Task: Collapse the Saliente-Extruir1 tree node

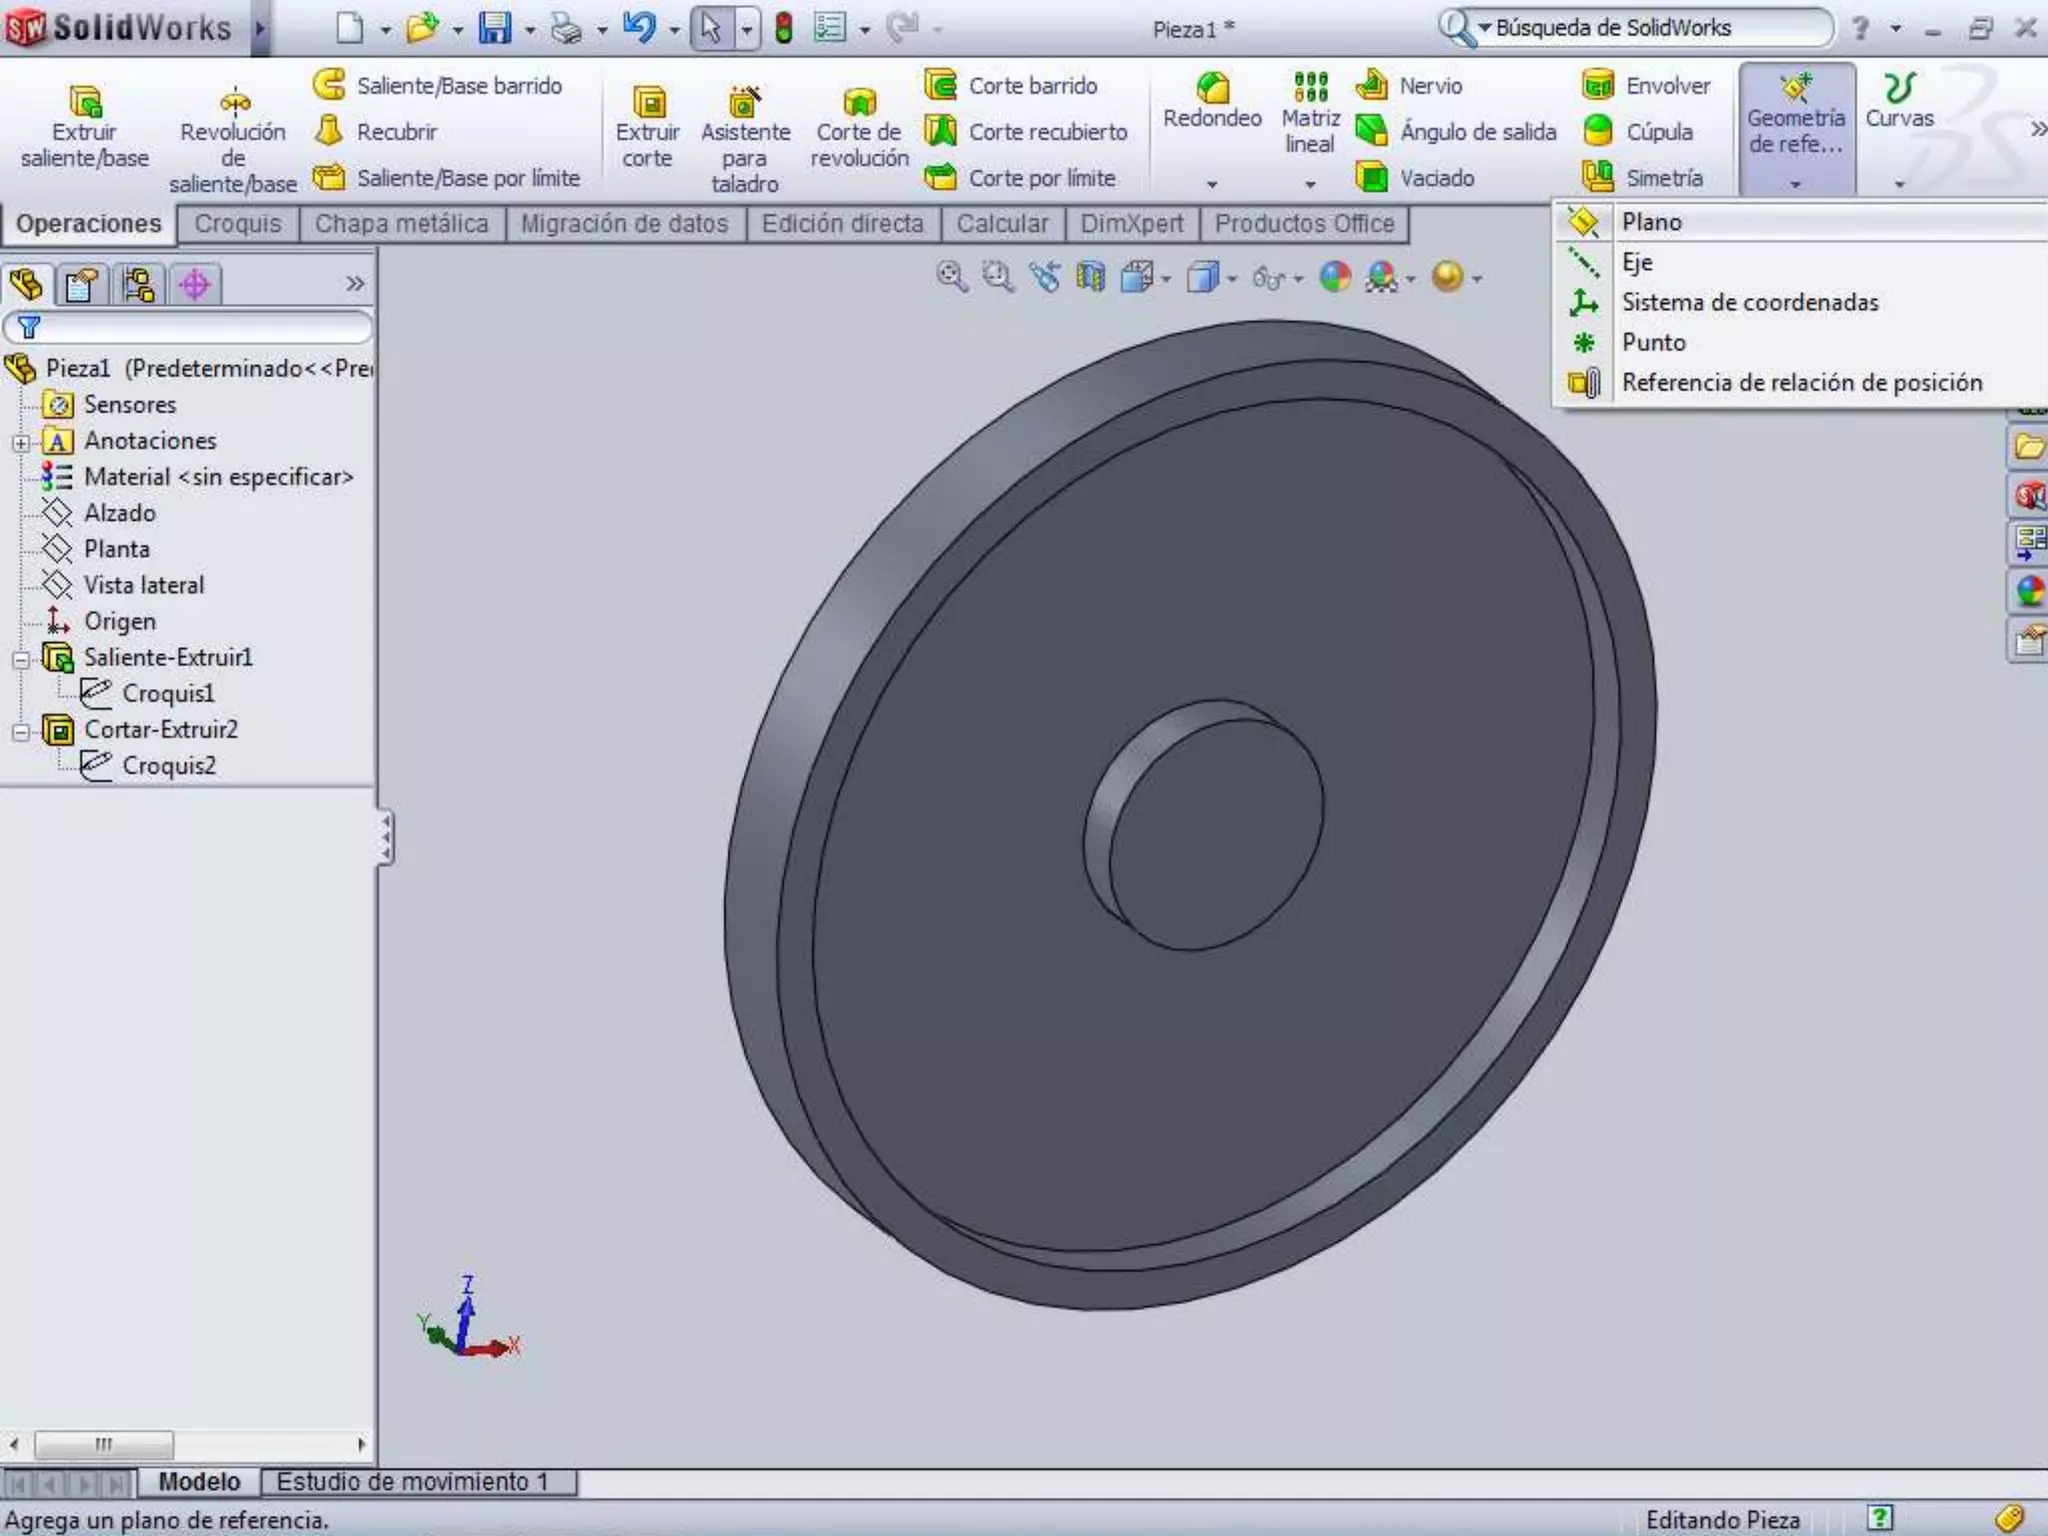Action: pos(21,659)
